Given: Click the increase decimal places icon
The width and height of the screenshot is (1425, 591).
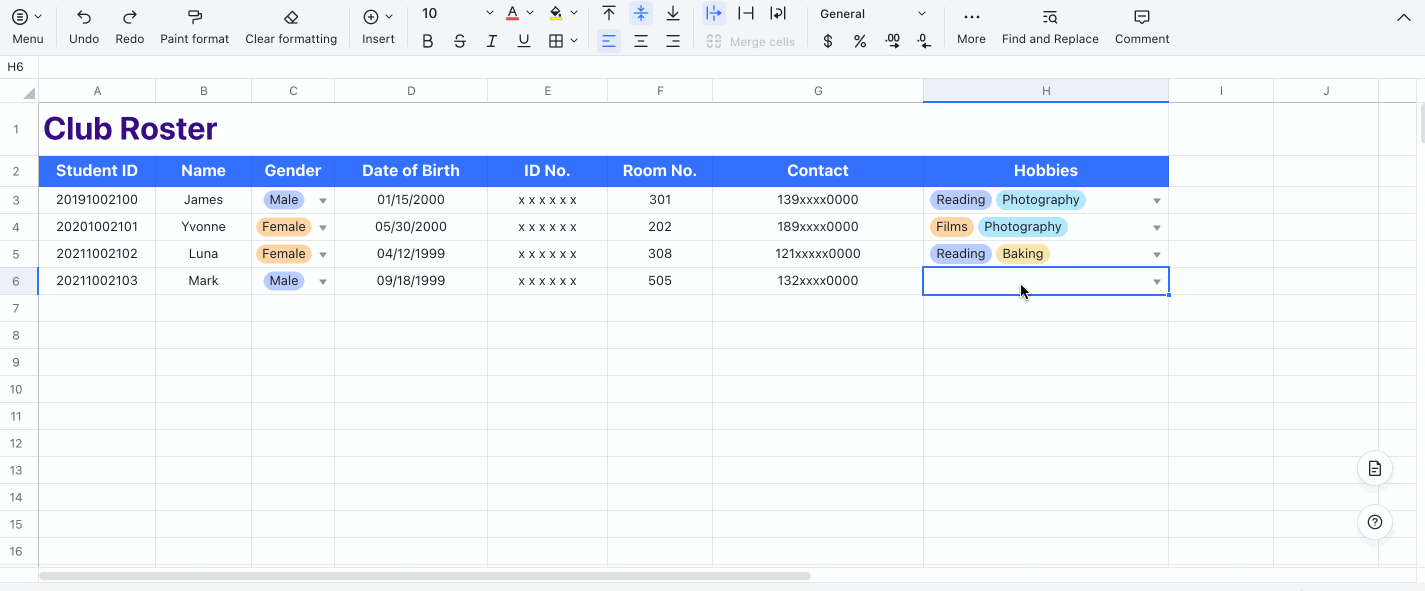Looking at the screenshot, I should click(893, 41).
